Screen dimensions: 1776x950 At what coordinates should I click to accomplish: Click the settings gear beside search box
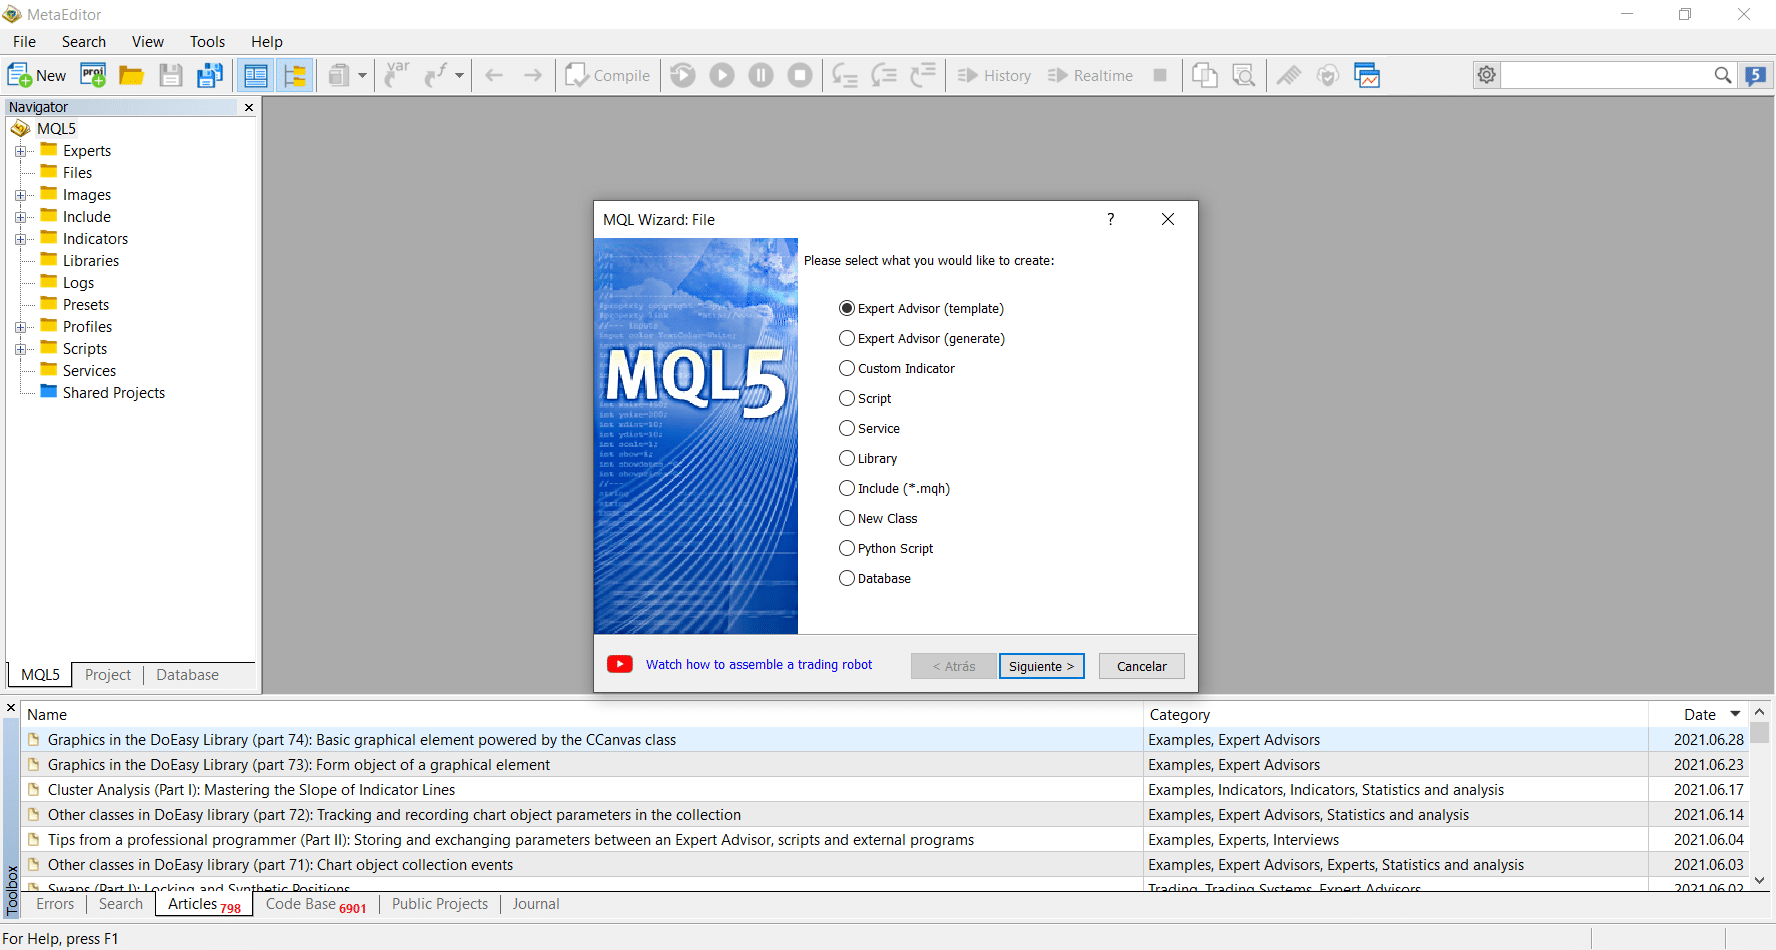(1487, 75)
